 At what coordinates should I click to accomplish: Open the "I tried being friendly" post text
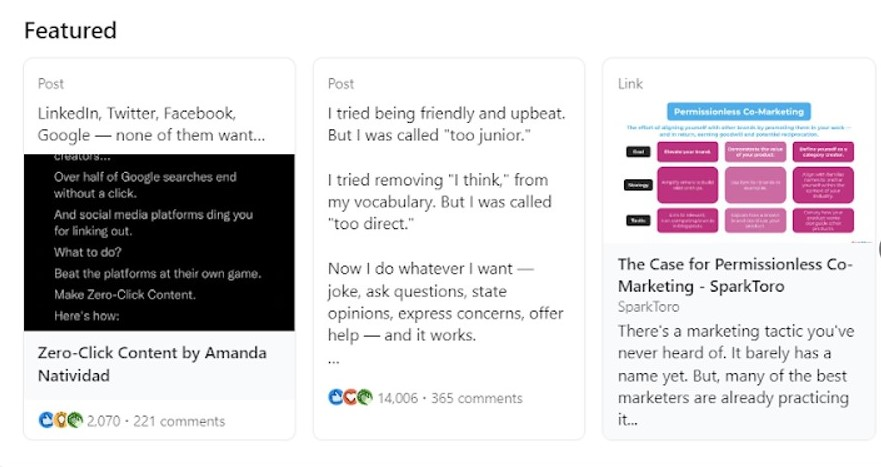(x=446, y=113)
